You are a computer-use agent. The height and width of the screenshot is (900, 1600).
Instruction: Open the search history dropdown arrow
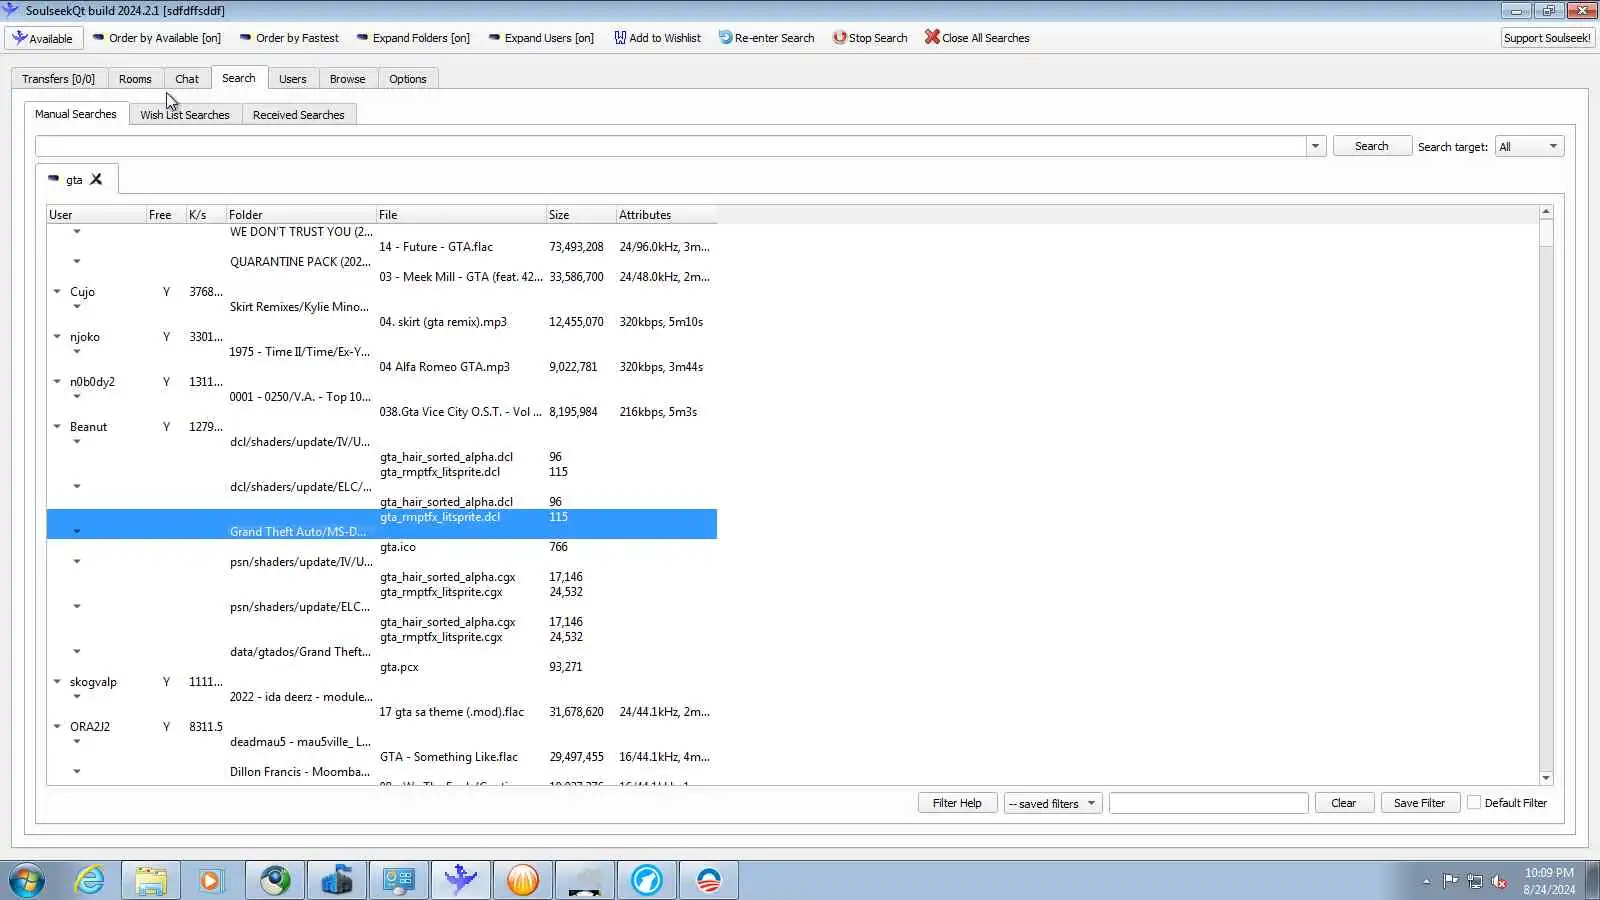coord(1315,147)
